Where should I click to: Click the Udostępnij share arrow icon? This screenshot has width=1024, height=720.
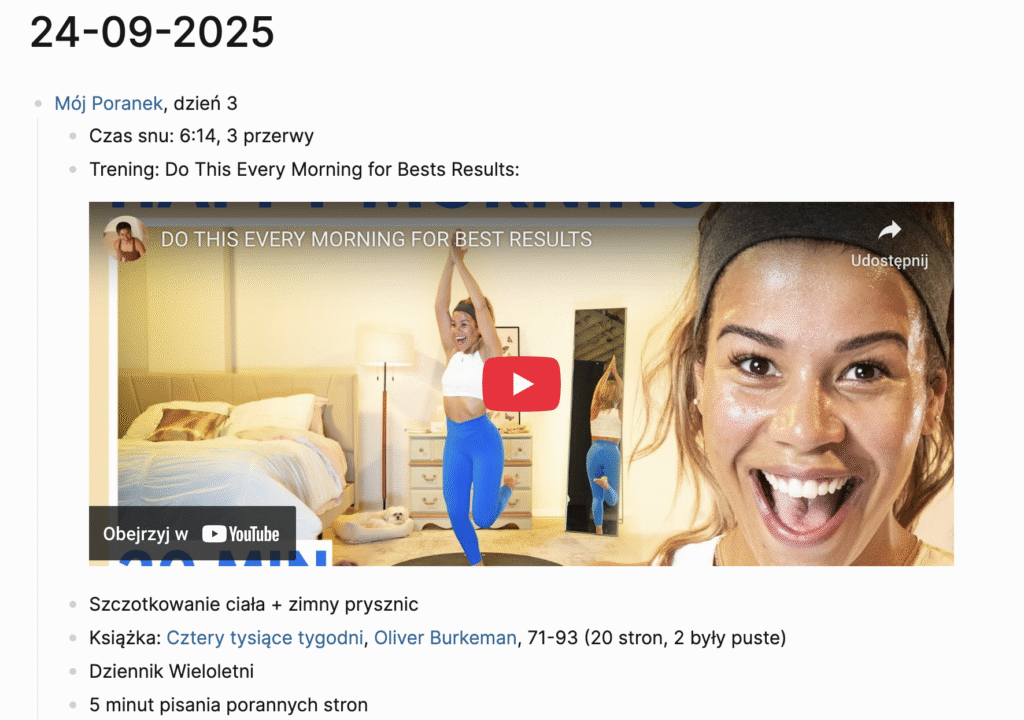889,230
